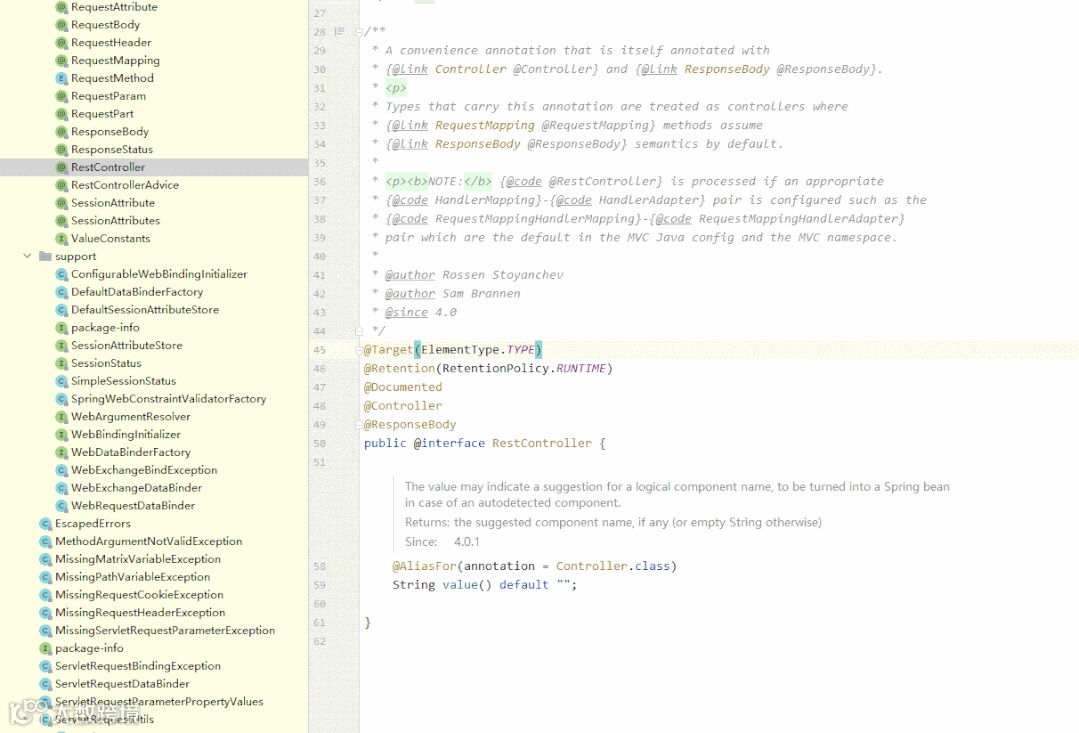Select RequestBody in the tree
Screen dimensions: 1079x733
105,25
